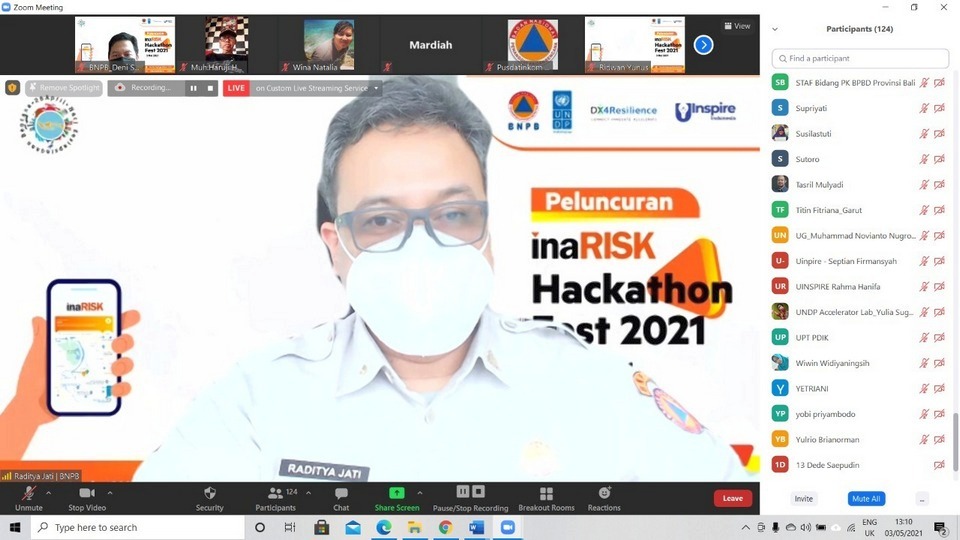Screen dimensions: 960x540
Task: Open more options button beside Mute All
Action: [922, 499]
